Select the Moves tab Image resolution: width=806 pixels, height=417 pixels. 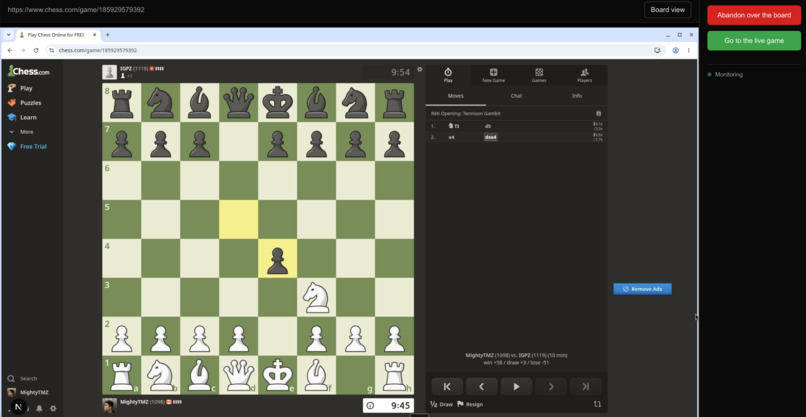tap(455, 96)
